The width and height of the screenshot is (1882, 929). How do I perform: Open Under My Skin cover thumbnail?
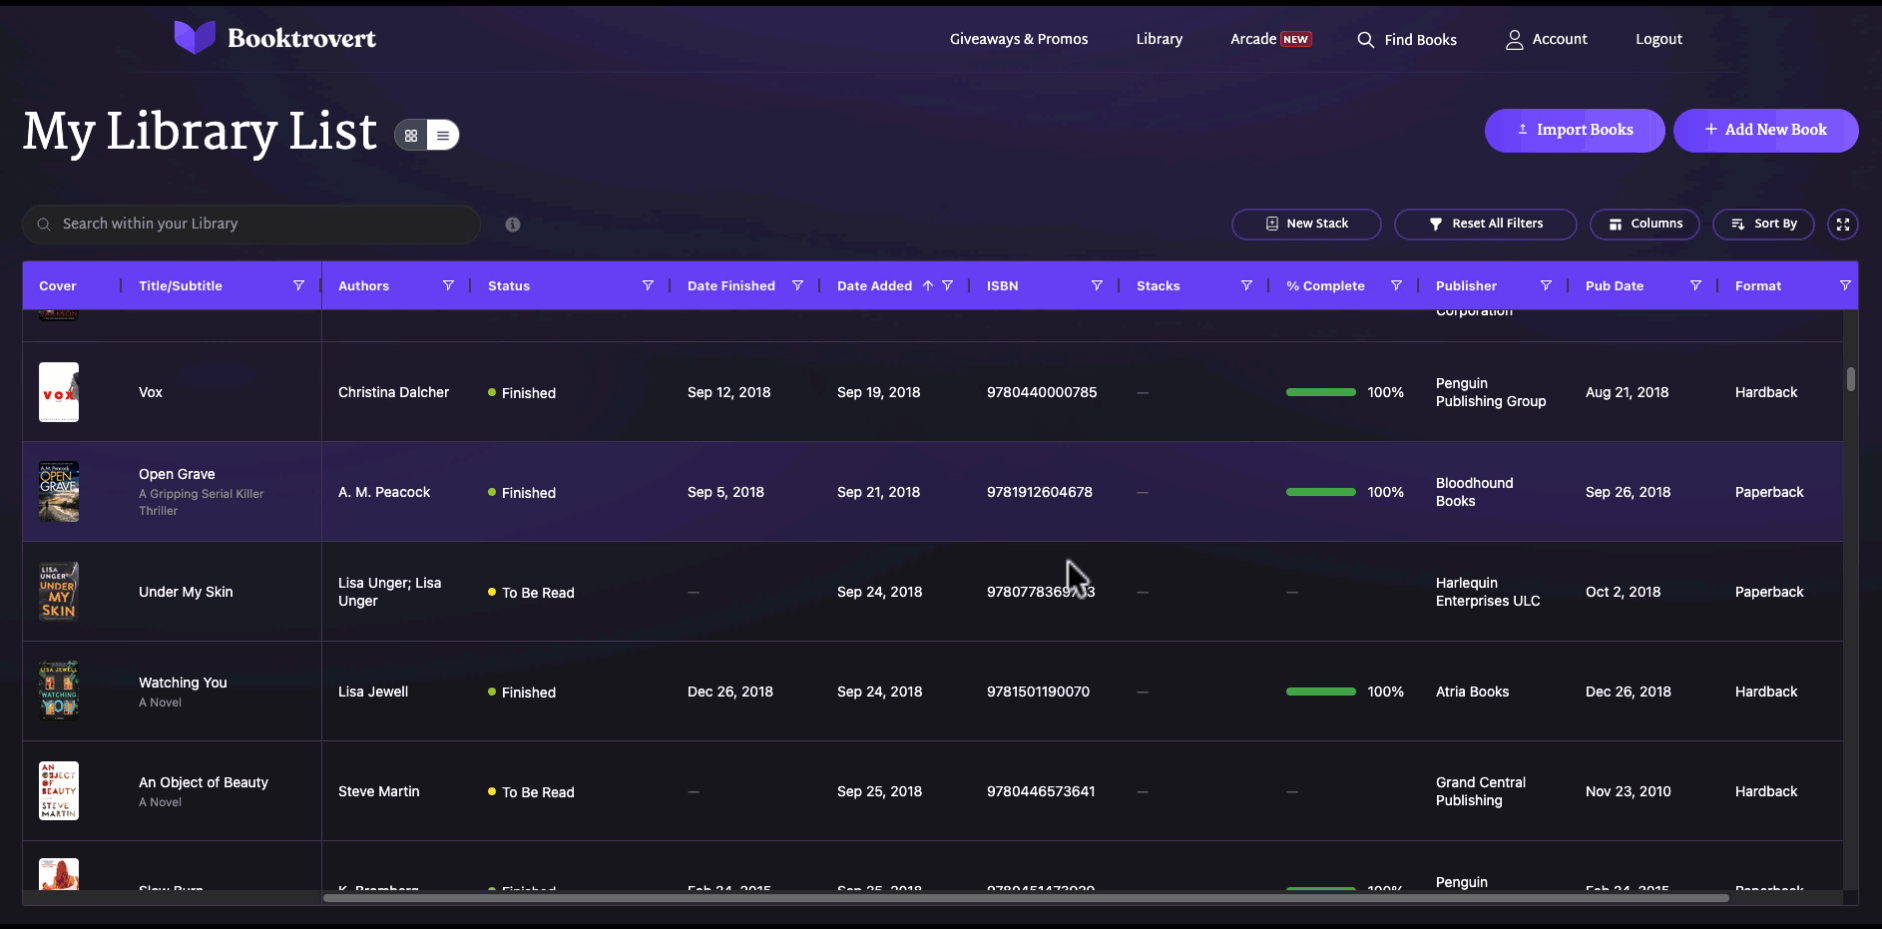coord(59,592)
